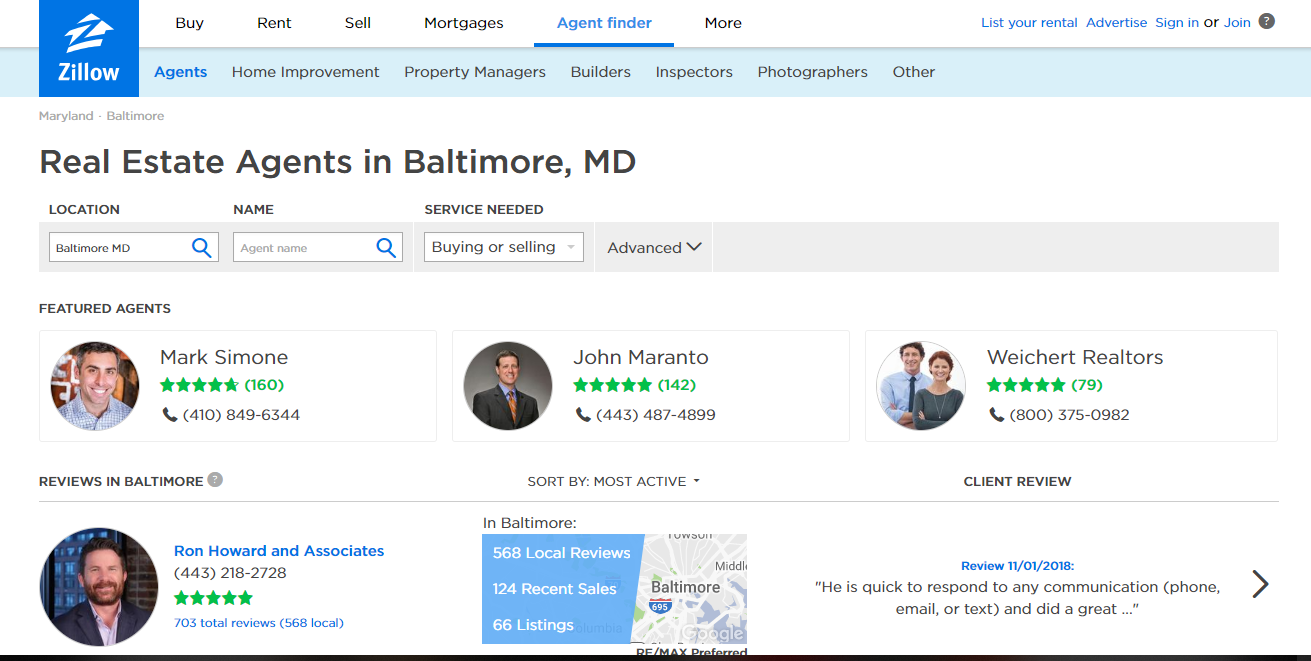
Task: Click 66 Listings stat
Action: coord(533,625)
